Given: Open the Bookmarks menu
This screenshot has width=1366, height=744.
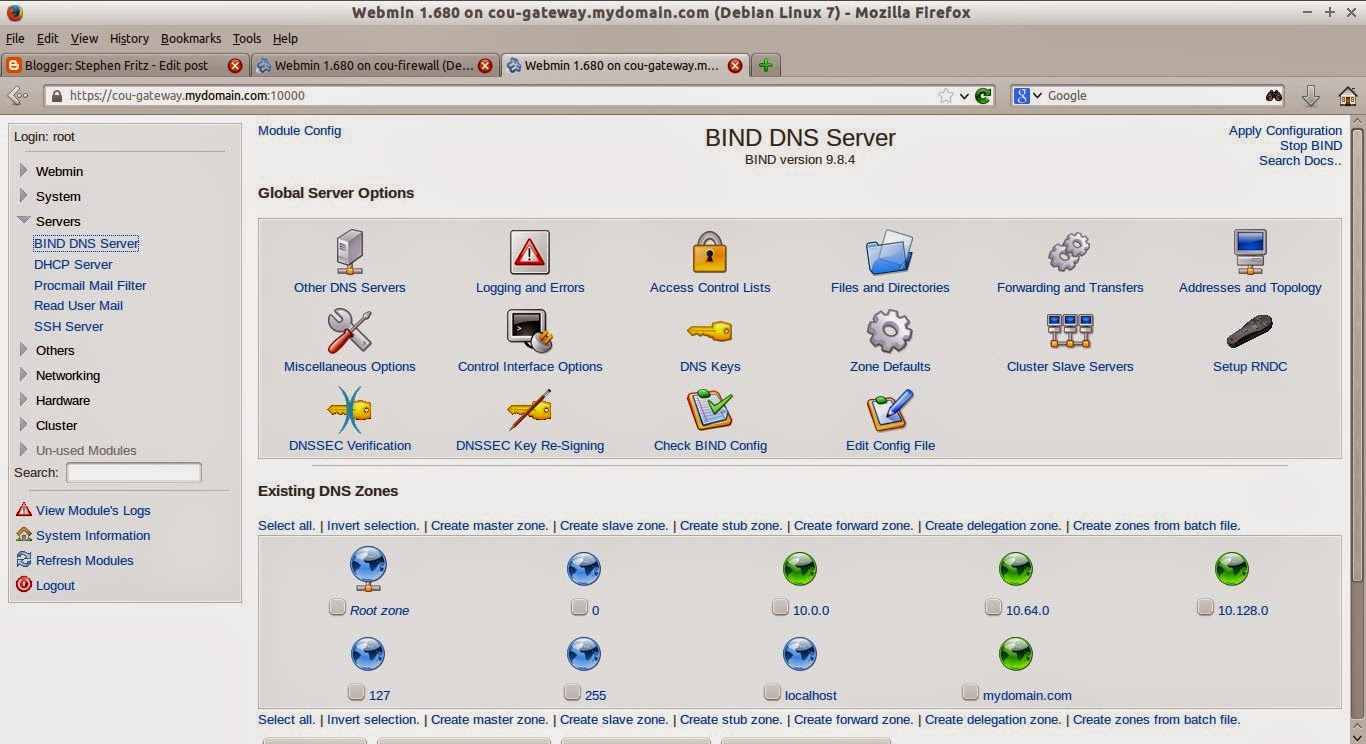Looking at the screenshot, I should (191, 38).
